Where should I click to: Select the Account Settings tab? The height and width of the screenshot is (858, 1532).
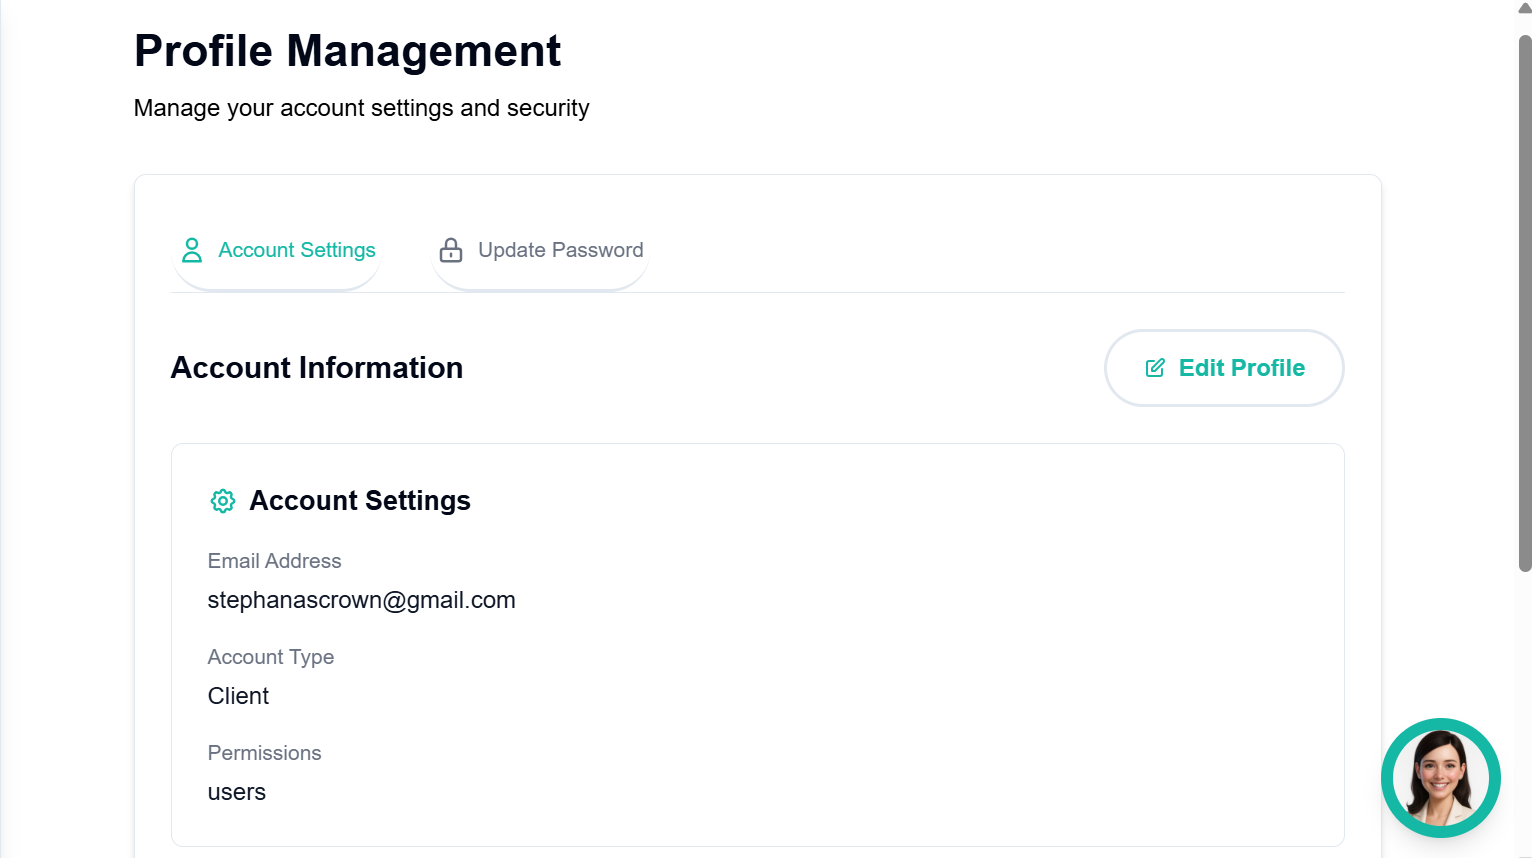pyautogui.click(x=296, y=250)
